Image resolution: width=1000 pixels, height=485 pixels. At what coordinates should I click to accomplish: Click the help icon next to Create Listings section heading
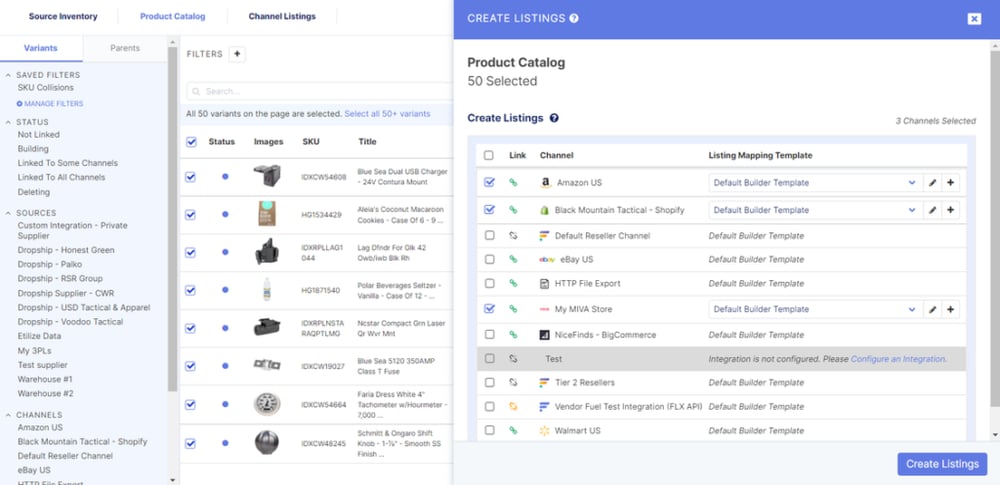pos(554,118)
